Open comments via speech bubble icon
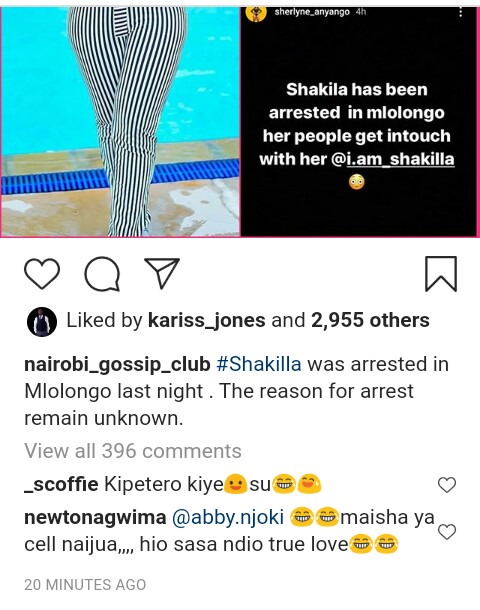This screenshot has height=610, width=480. click(102, 274)
